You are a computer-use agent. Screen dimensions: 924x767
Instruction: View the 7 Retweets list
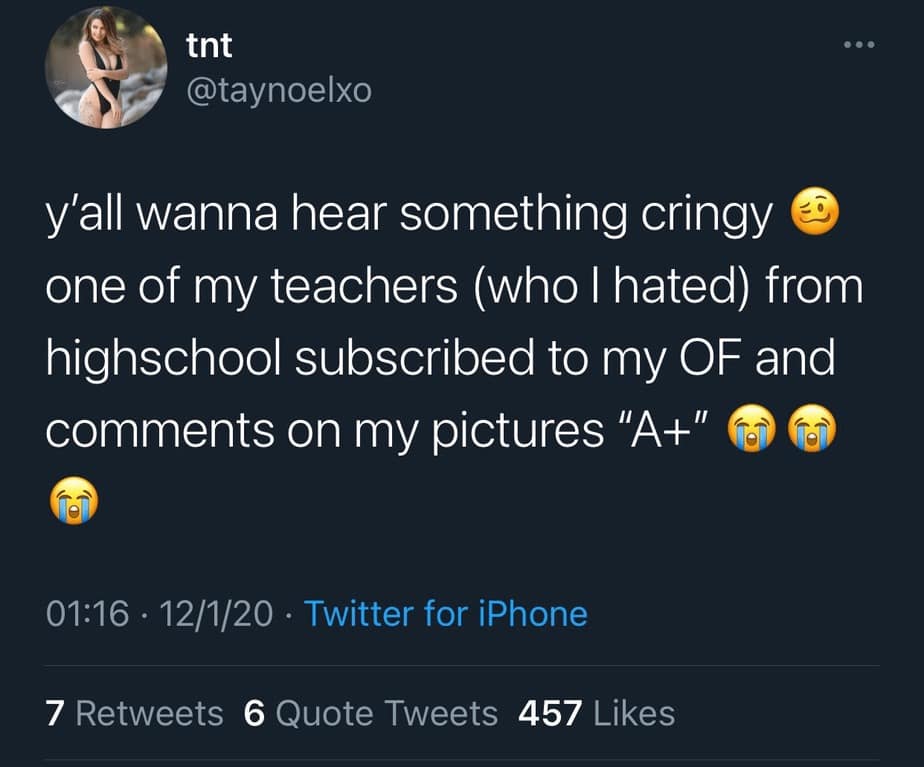point(135,713)
